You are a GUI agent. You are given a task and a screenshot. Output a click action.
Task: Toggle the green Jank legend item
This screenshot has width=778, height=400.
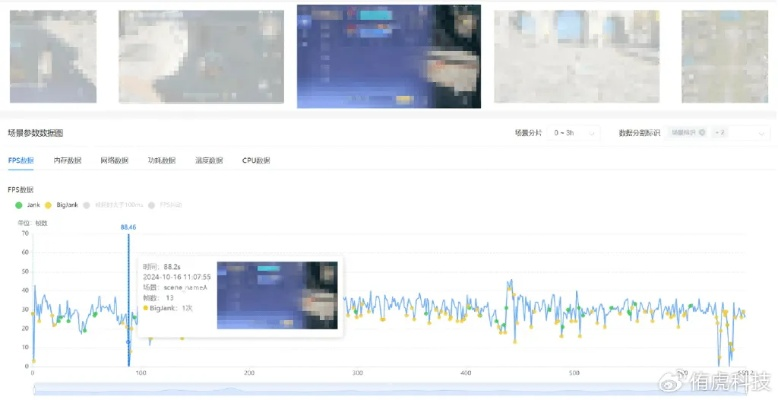pos(28,205)
